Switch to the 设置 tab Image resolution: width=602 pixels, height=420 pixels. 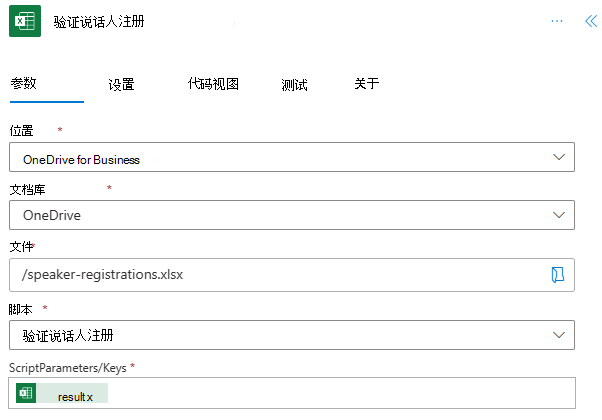point(121,84)
